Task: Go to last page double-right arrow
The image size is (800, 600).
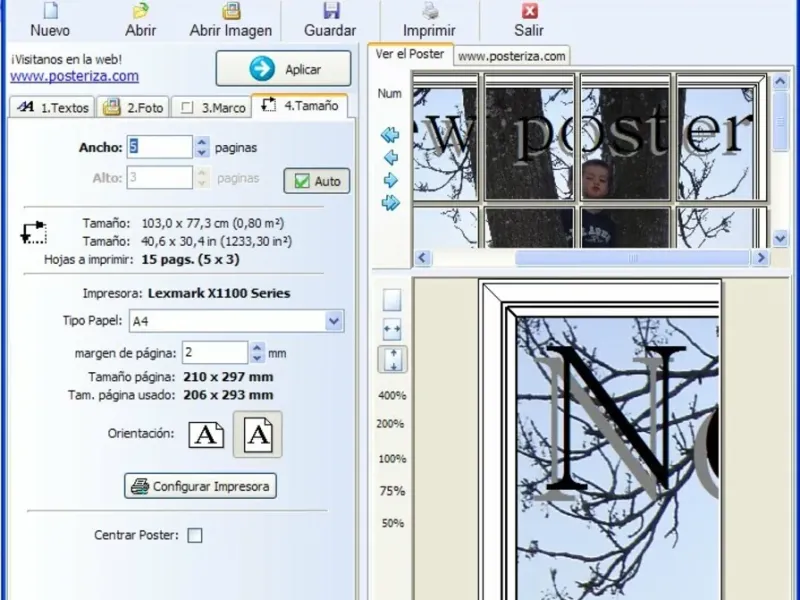Action: point(390,203)
